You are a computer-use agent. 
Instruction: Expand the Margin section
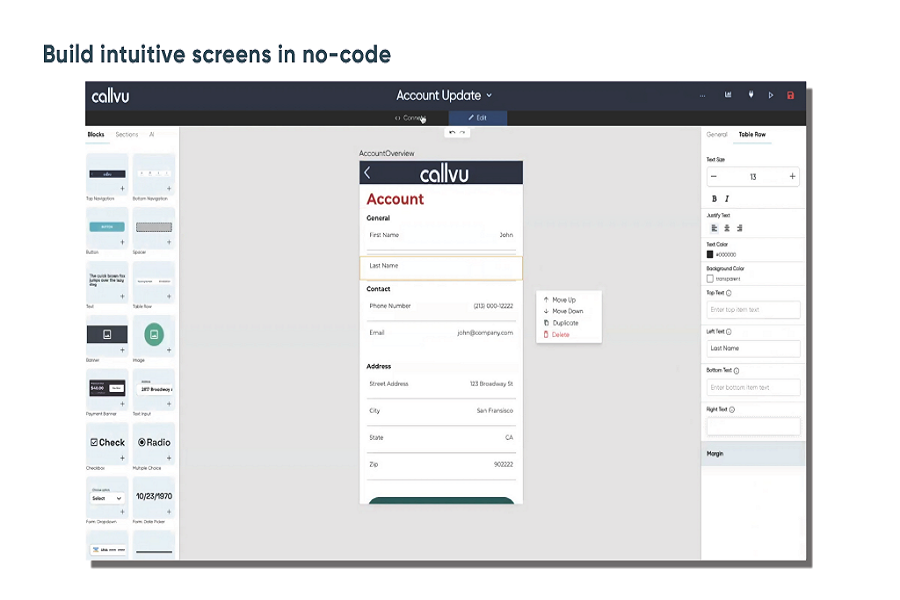click(x=753, y=454)
